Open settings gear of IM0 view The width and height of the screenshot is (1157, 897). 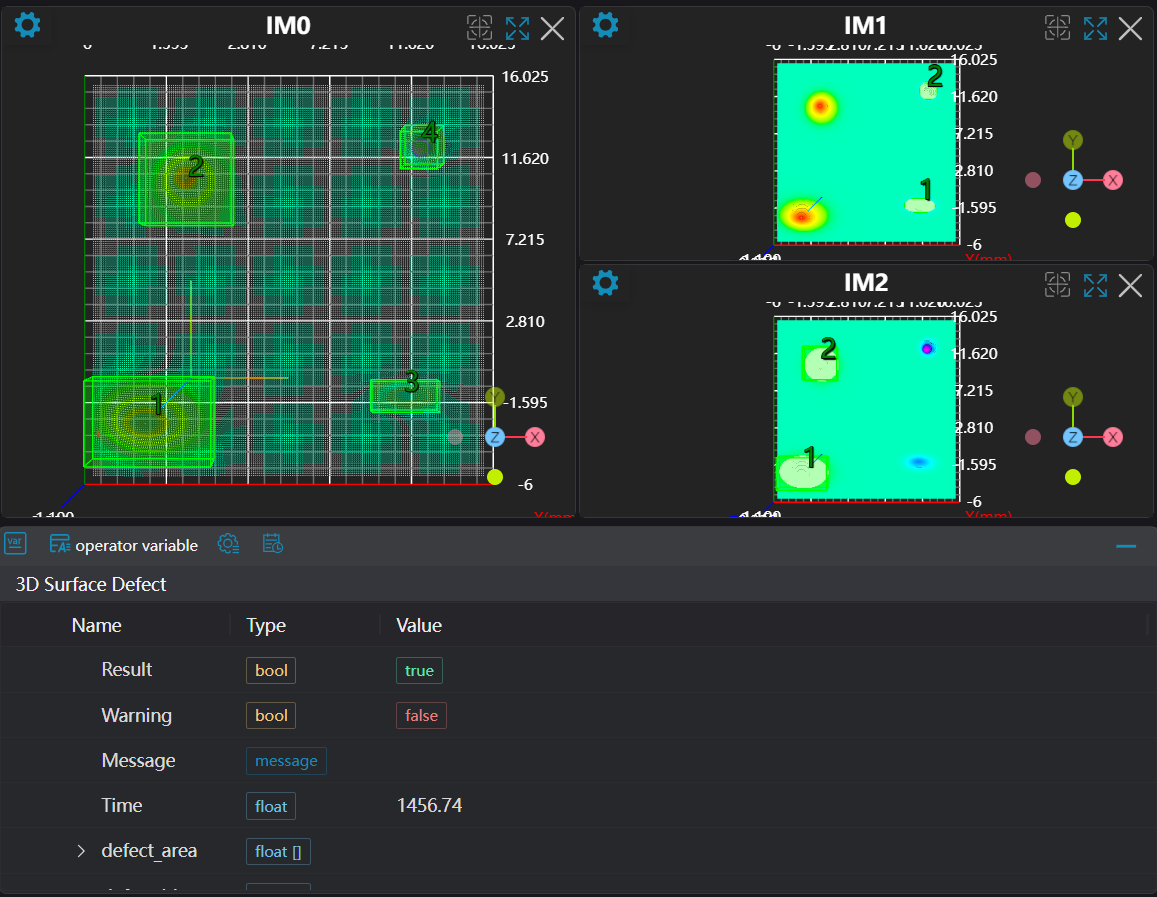tap(28, 25)
